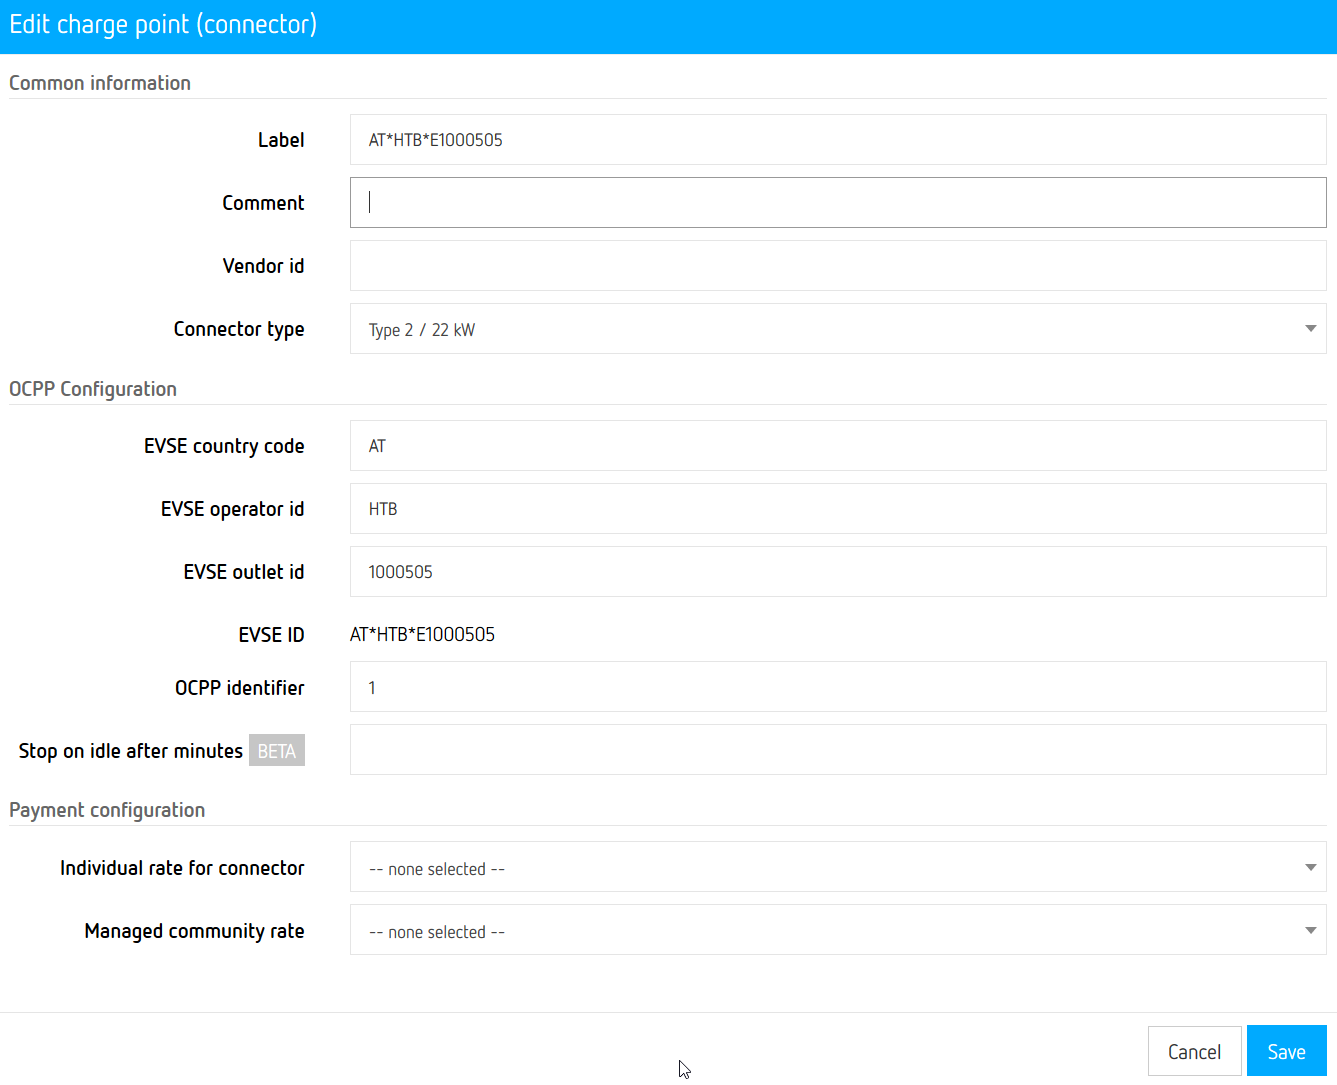1337x1085 pixels.
Task: Select the EVSE country code field
Action: [837, 446]
